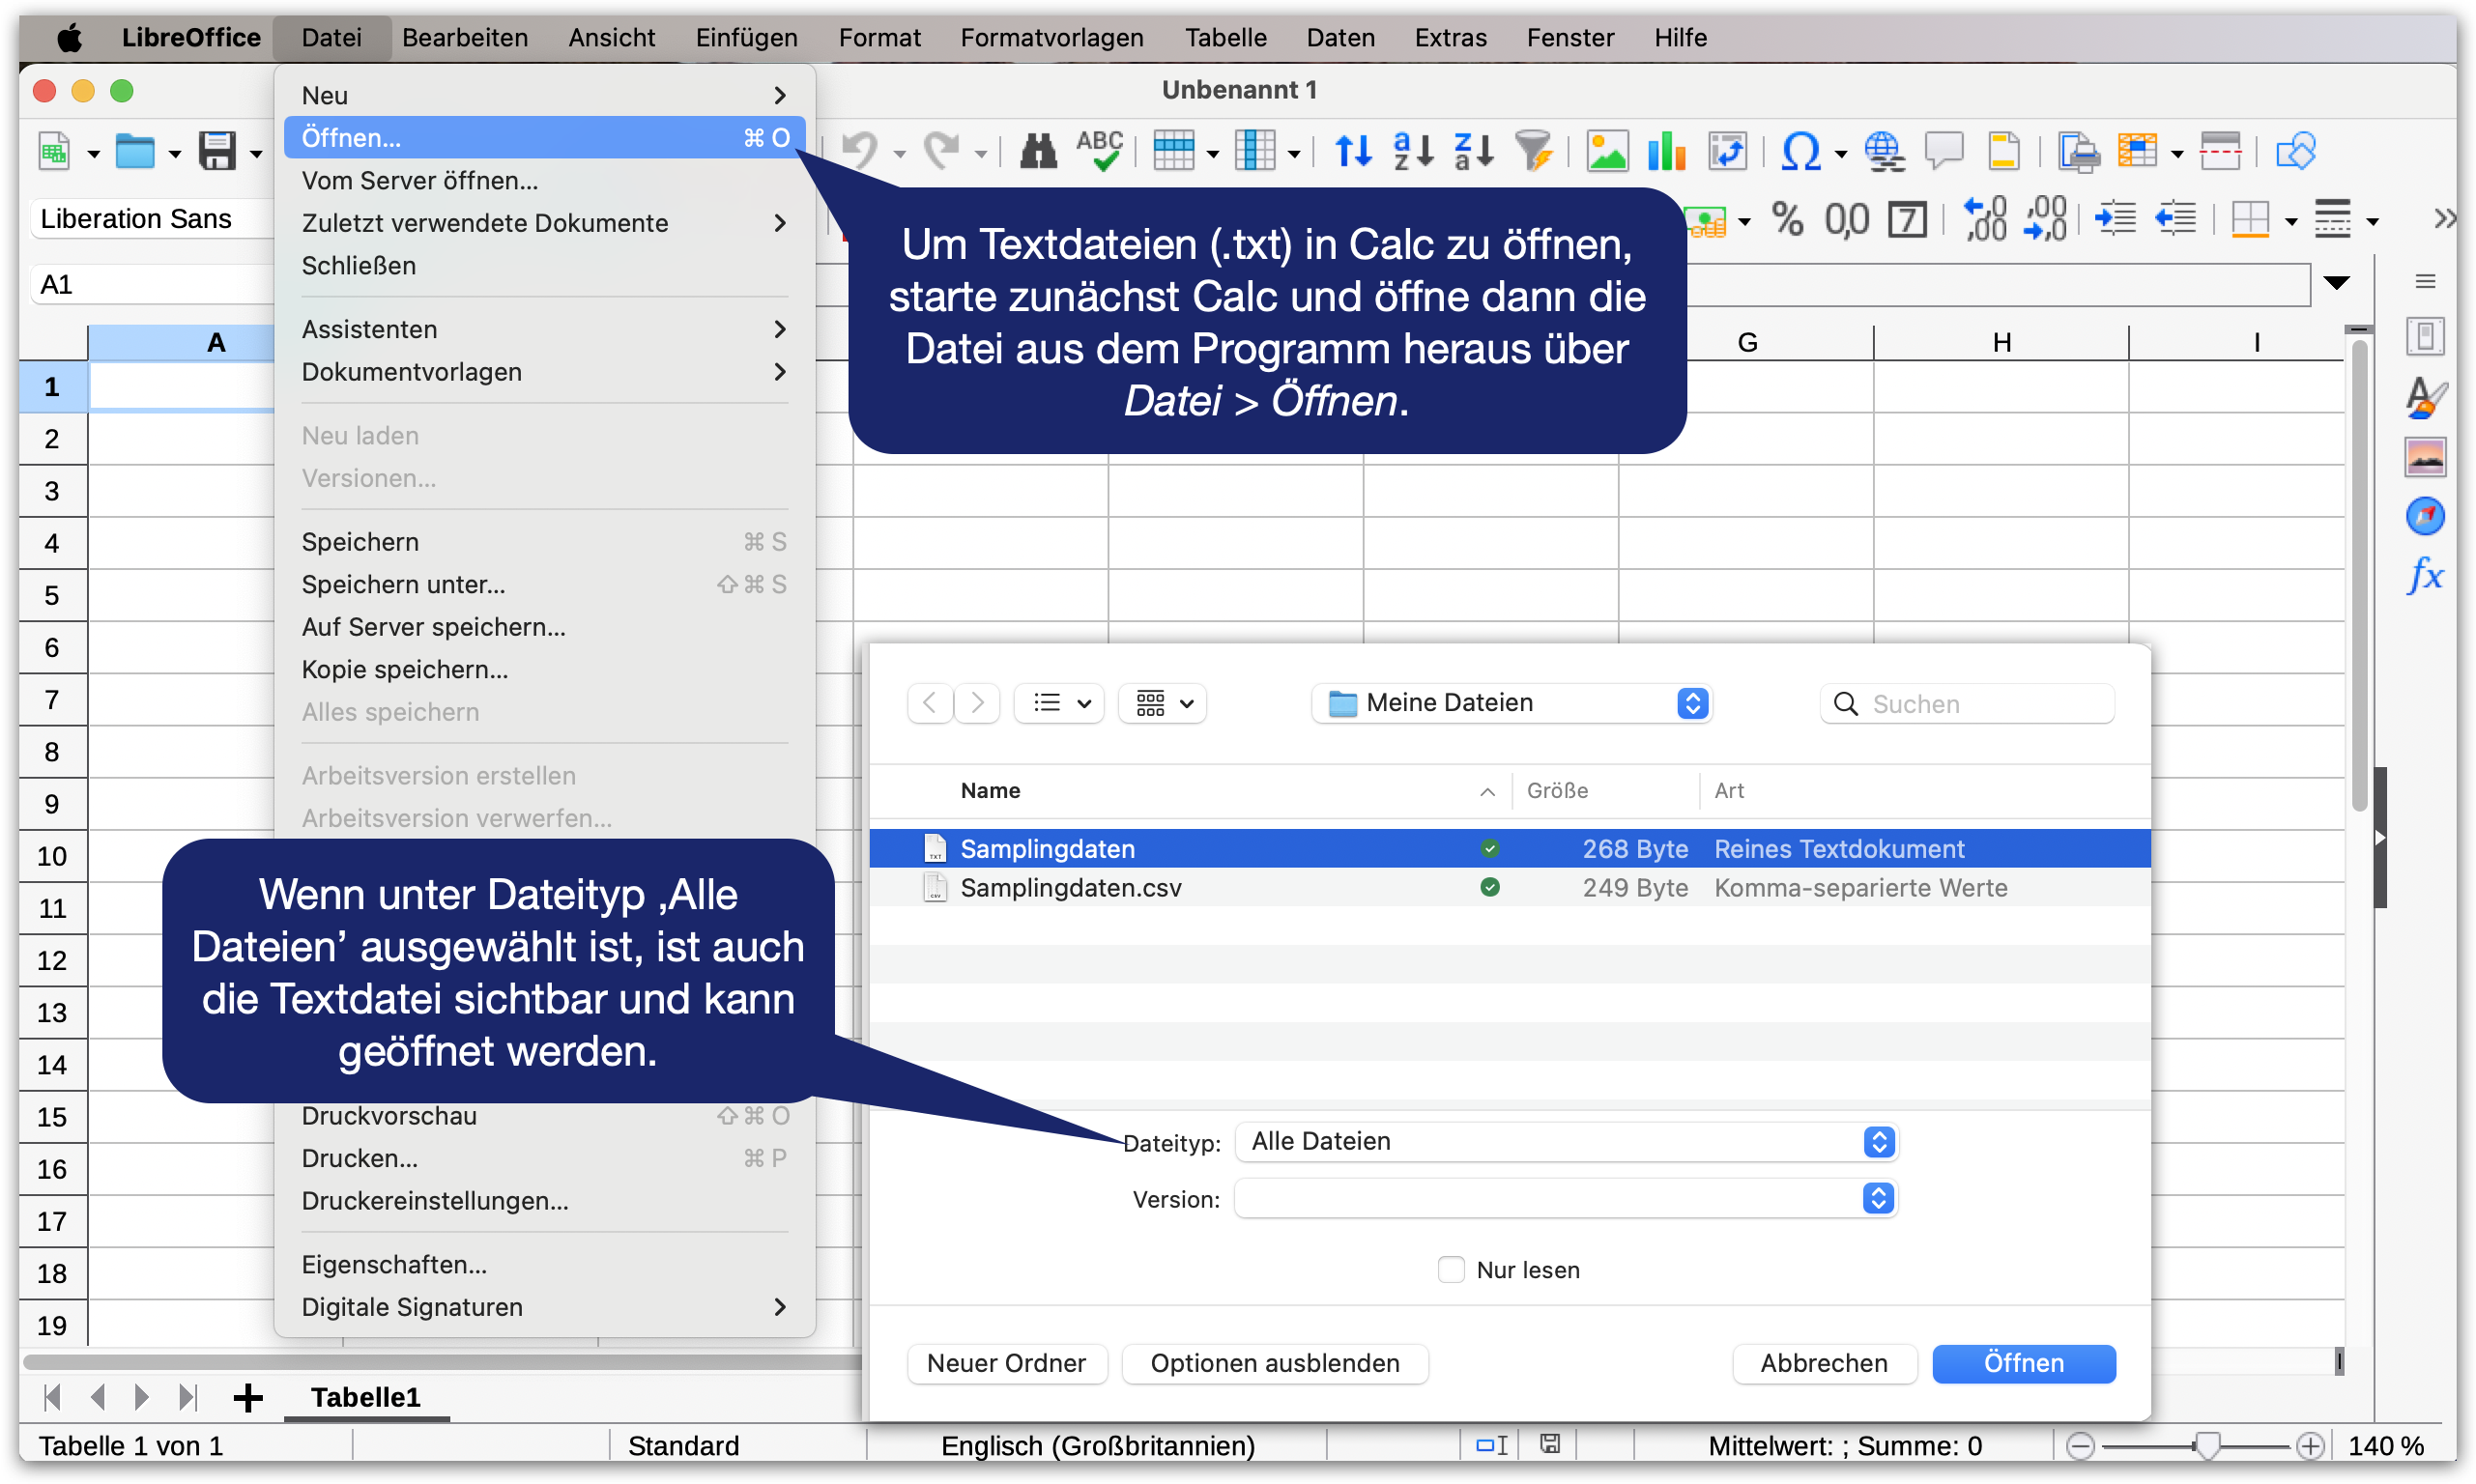Click the special character Omega icon

coord(1801,152)
